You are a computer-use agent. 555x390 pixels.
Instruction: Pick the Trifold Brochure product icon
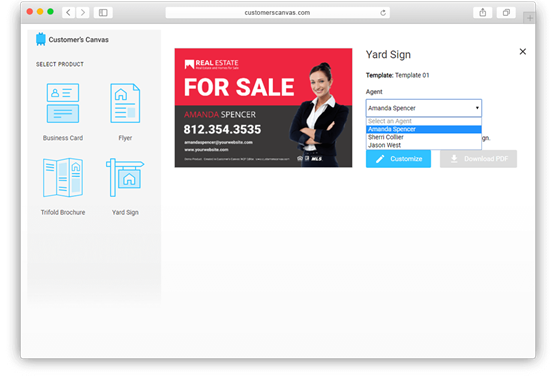63,177
